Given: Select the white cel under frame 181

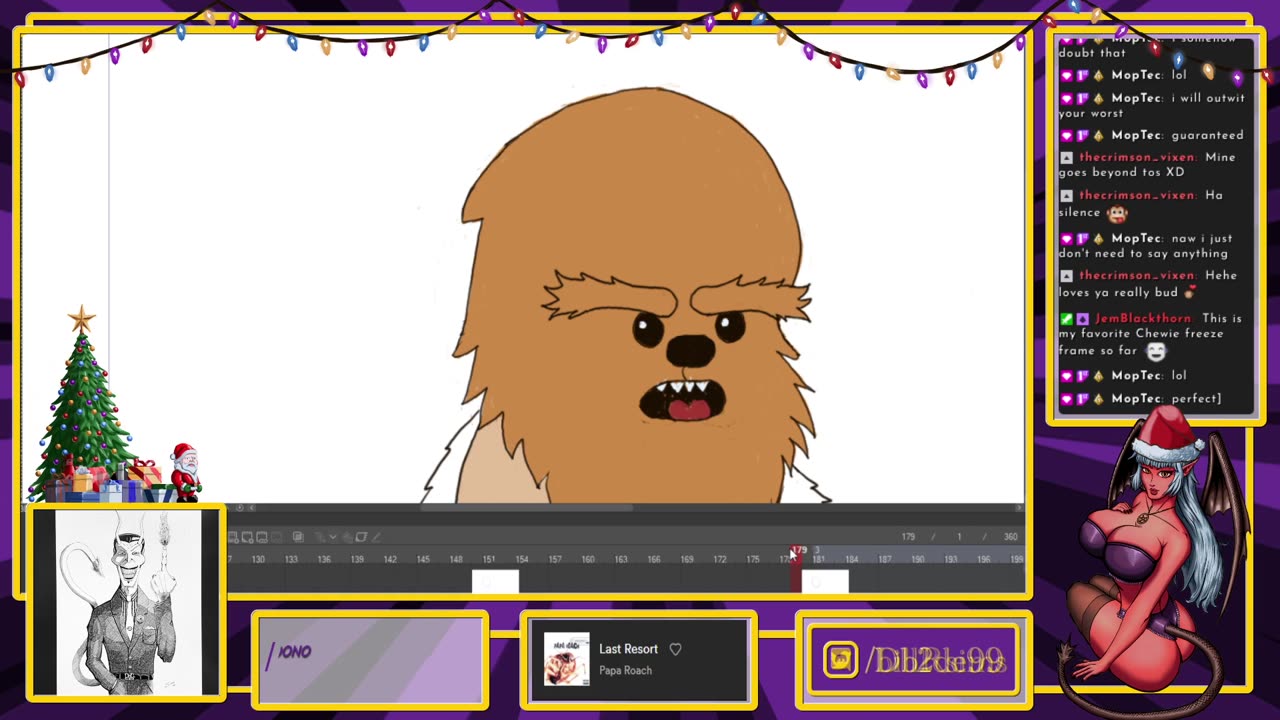Looking at the screenshot, I should [825, 581].
